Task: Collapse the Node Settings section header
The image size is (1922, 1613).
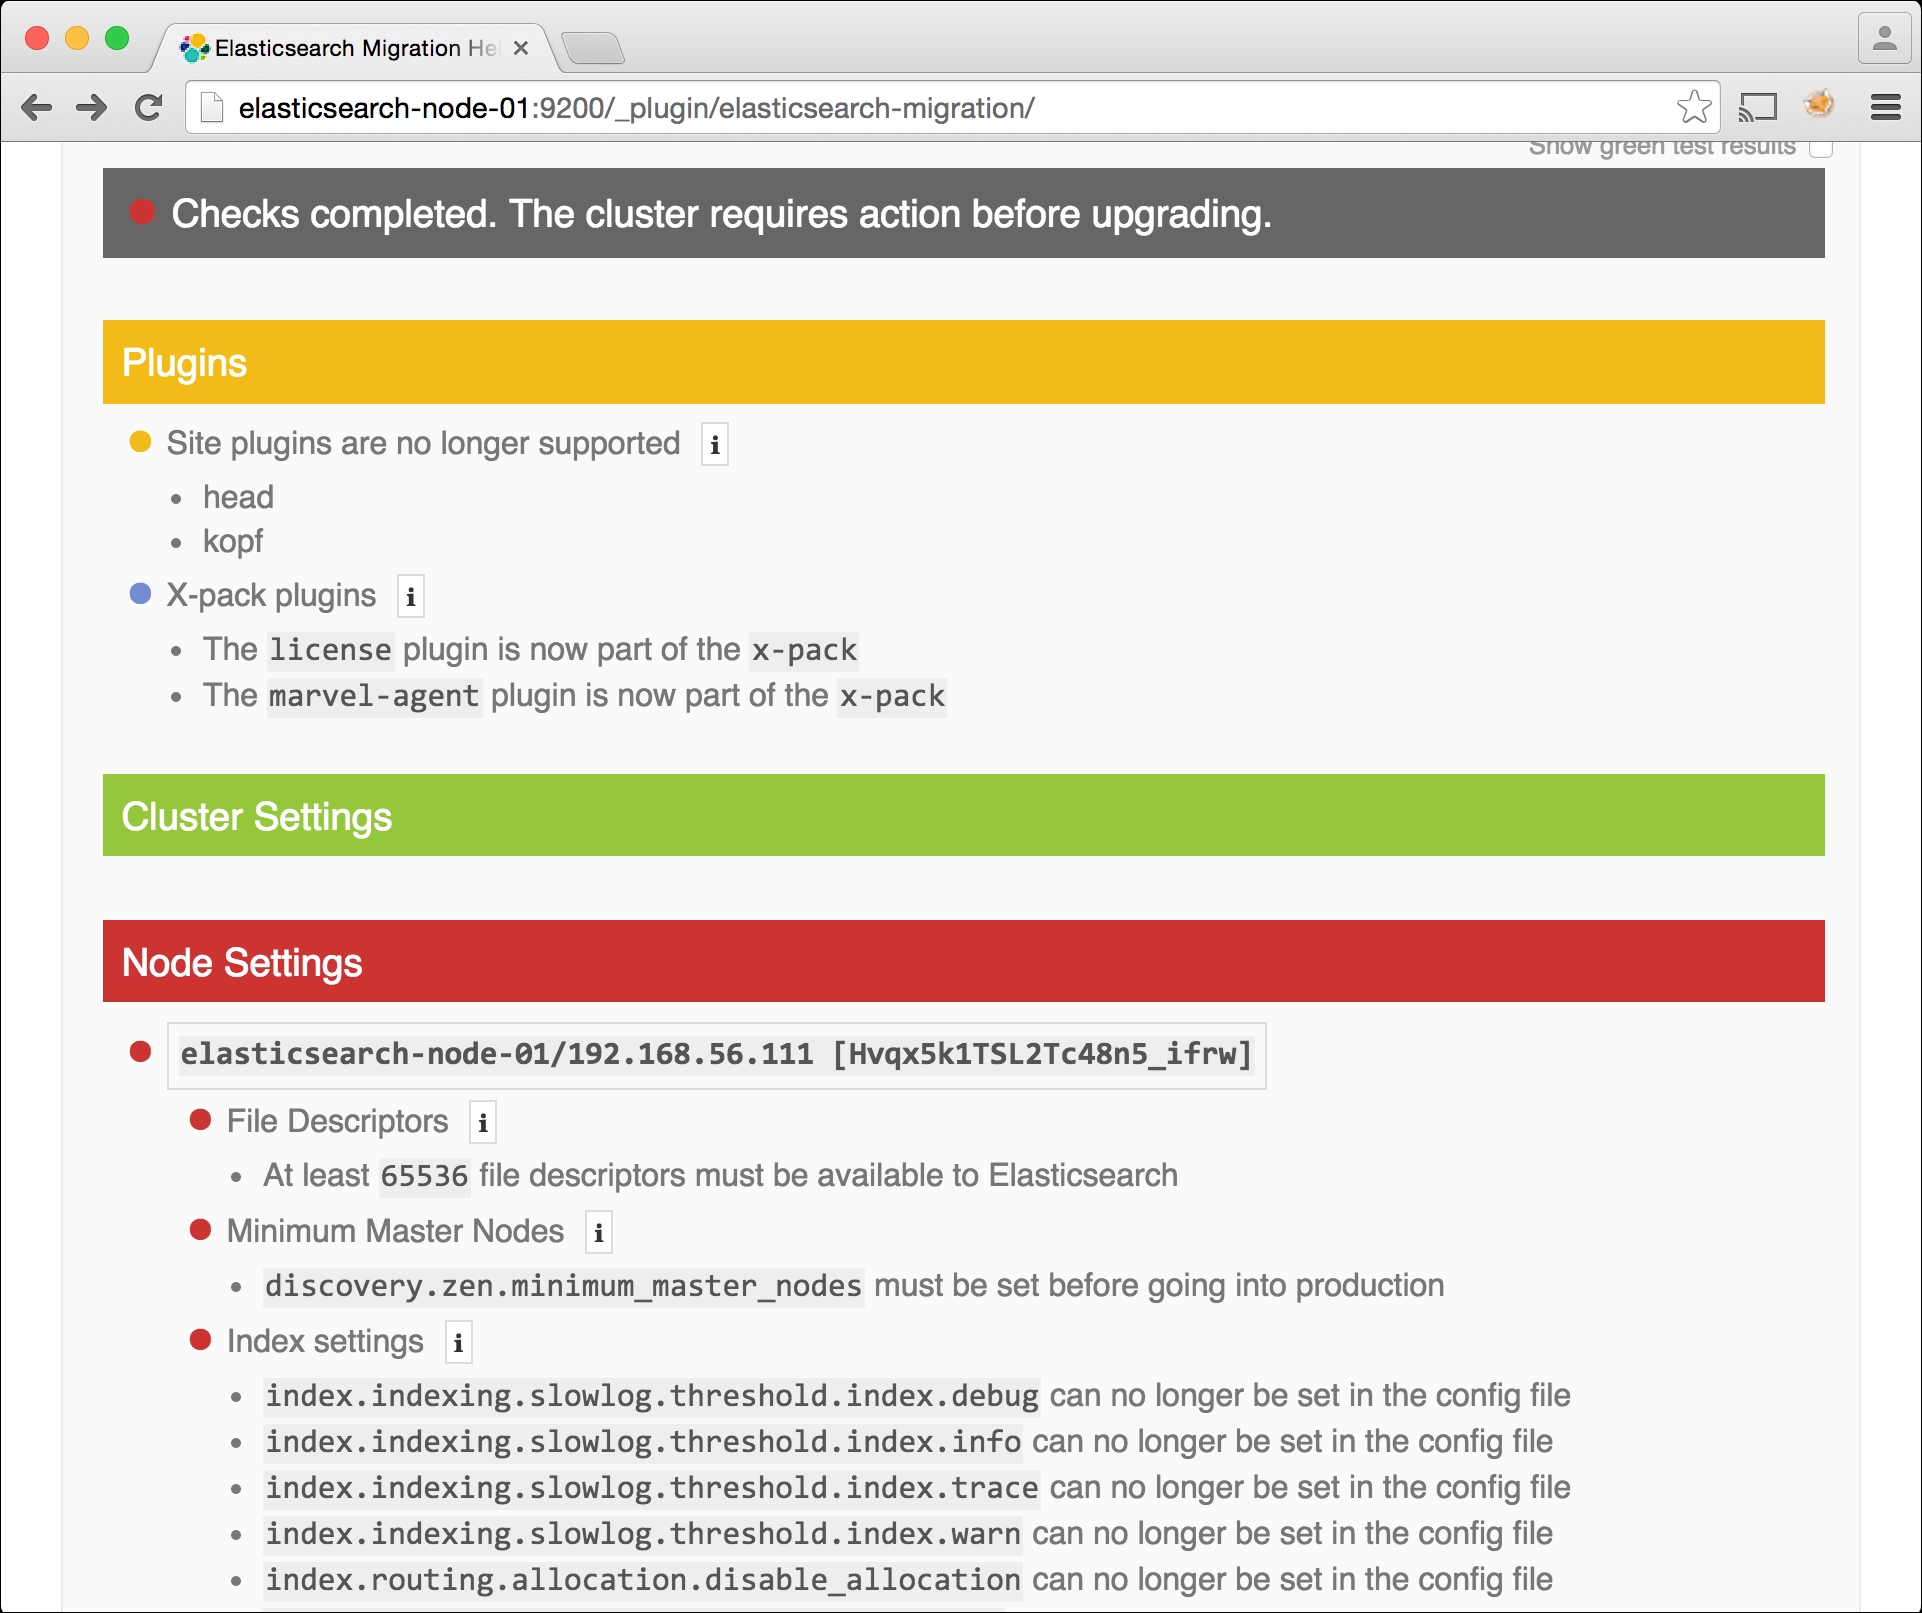Action: click(x=964, y=961)
